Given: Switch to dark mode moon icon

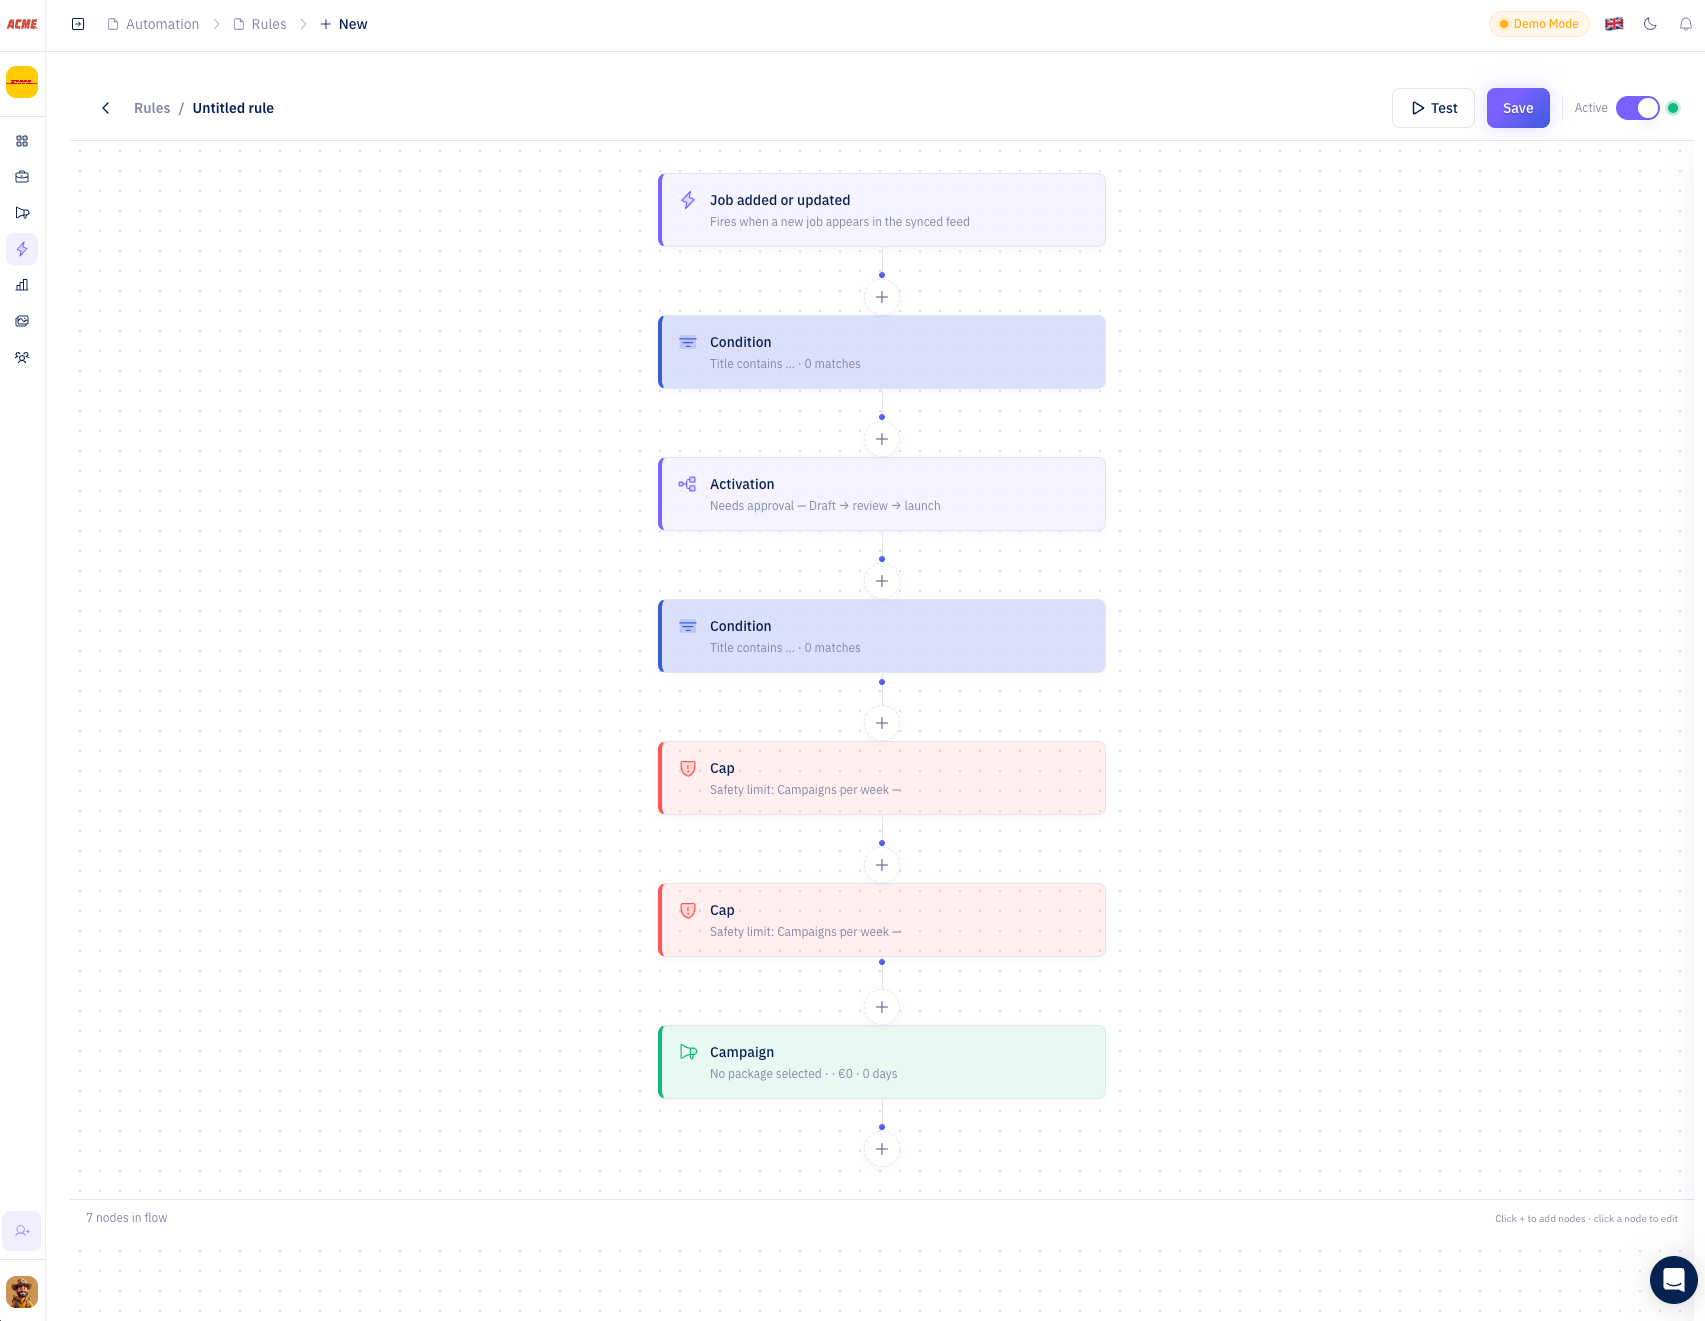Looking at the screenshot, I should click(1650, 24).
